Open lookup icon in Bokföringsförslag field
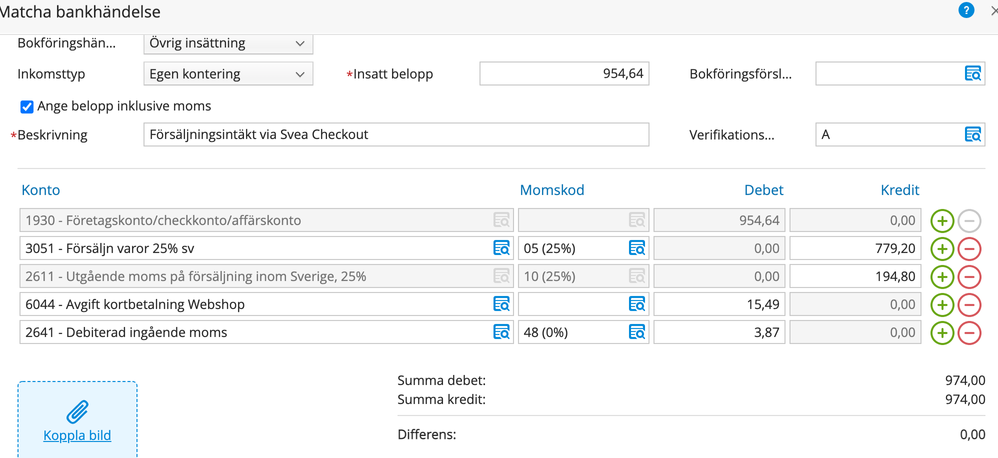998x458 pixels. click(x=972, y=74)
